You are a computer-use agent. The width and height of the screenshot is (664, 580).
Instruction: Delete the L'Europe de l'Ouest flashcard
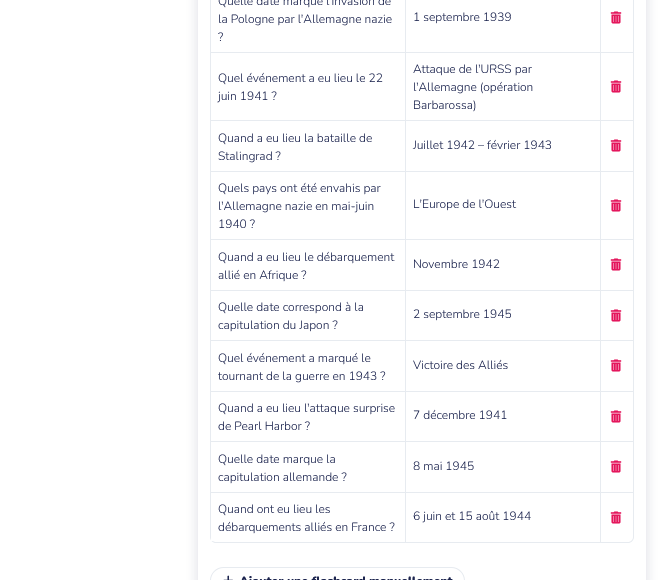click(x=616, y=205)
